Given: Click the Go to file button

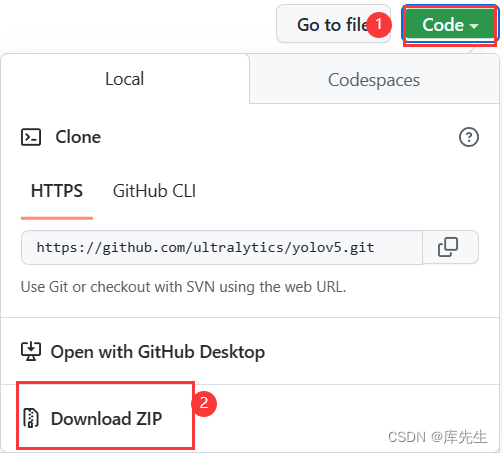Looking at the screenshot, I should tap(333, 24).
